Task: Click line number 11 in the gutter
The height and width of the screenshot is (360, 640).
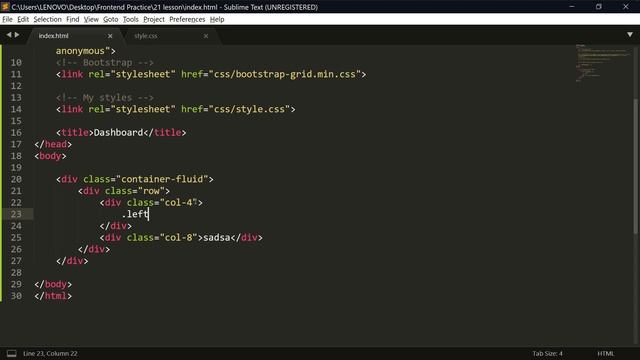Action: click(x=16, y=74)
